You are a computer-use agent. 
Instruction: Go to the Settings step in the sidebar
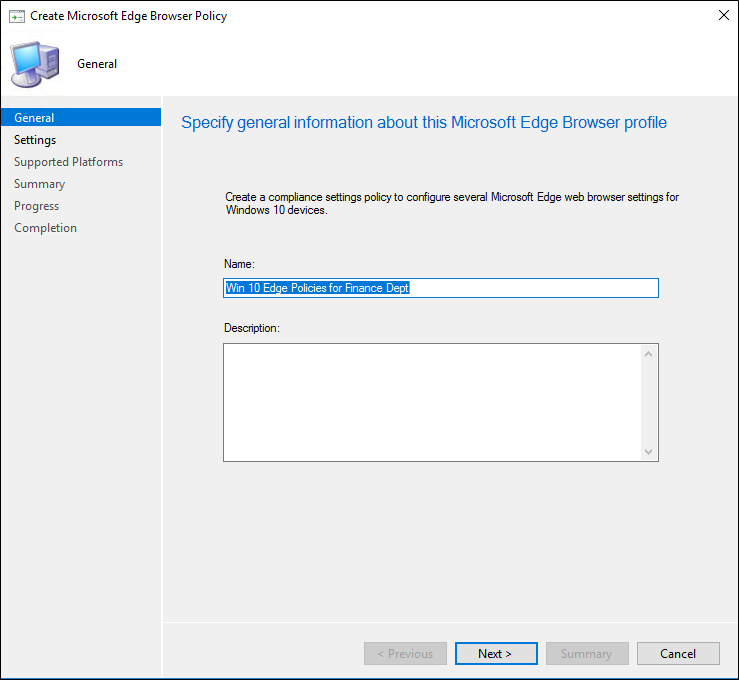(x=35, y=140)
